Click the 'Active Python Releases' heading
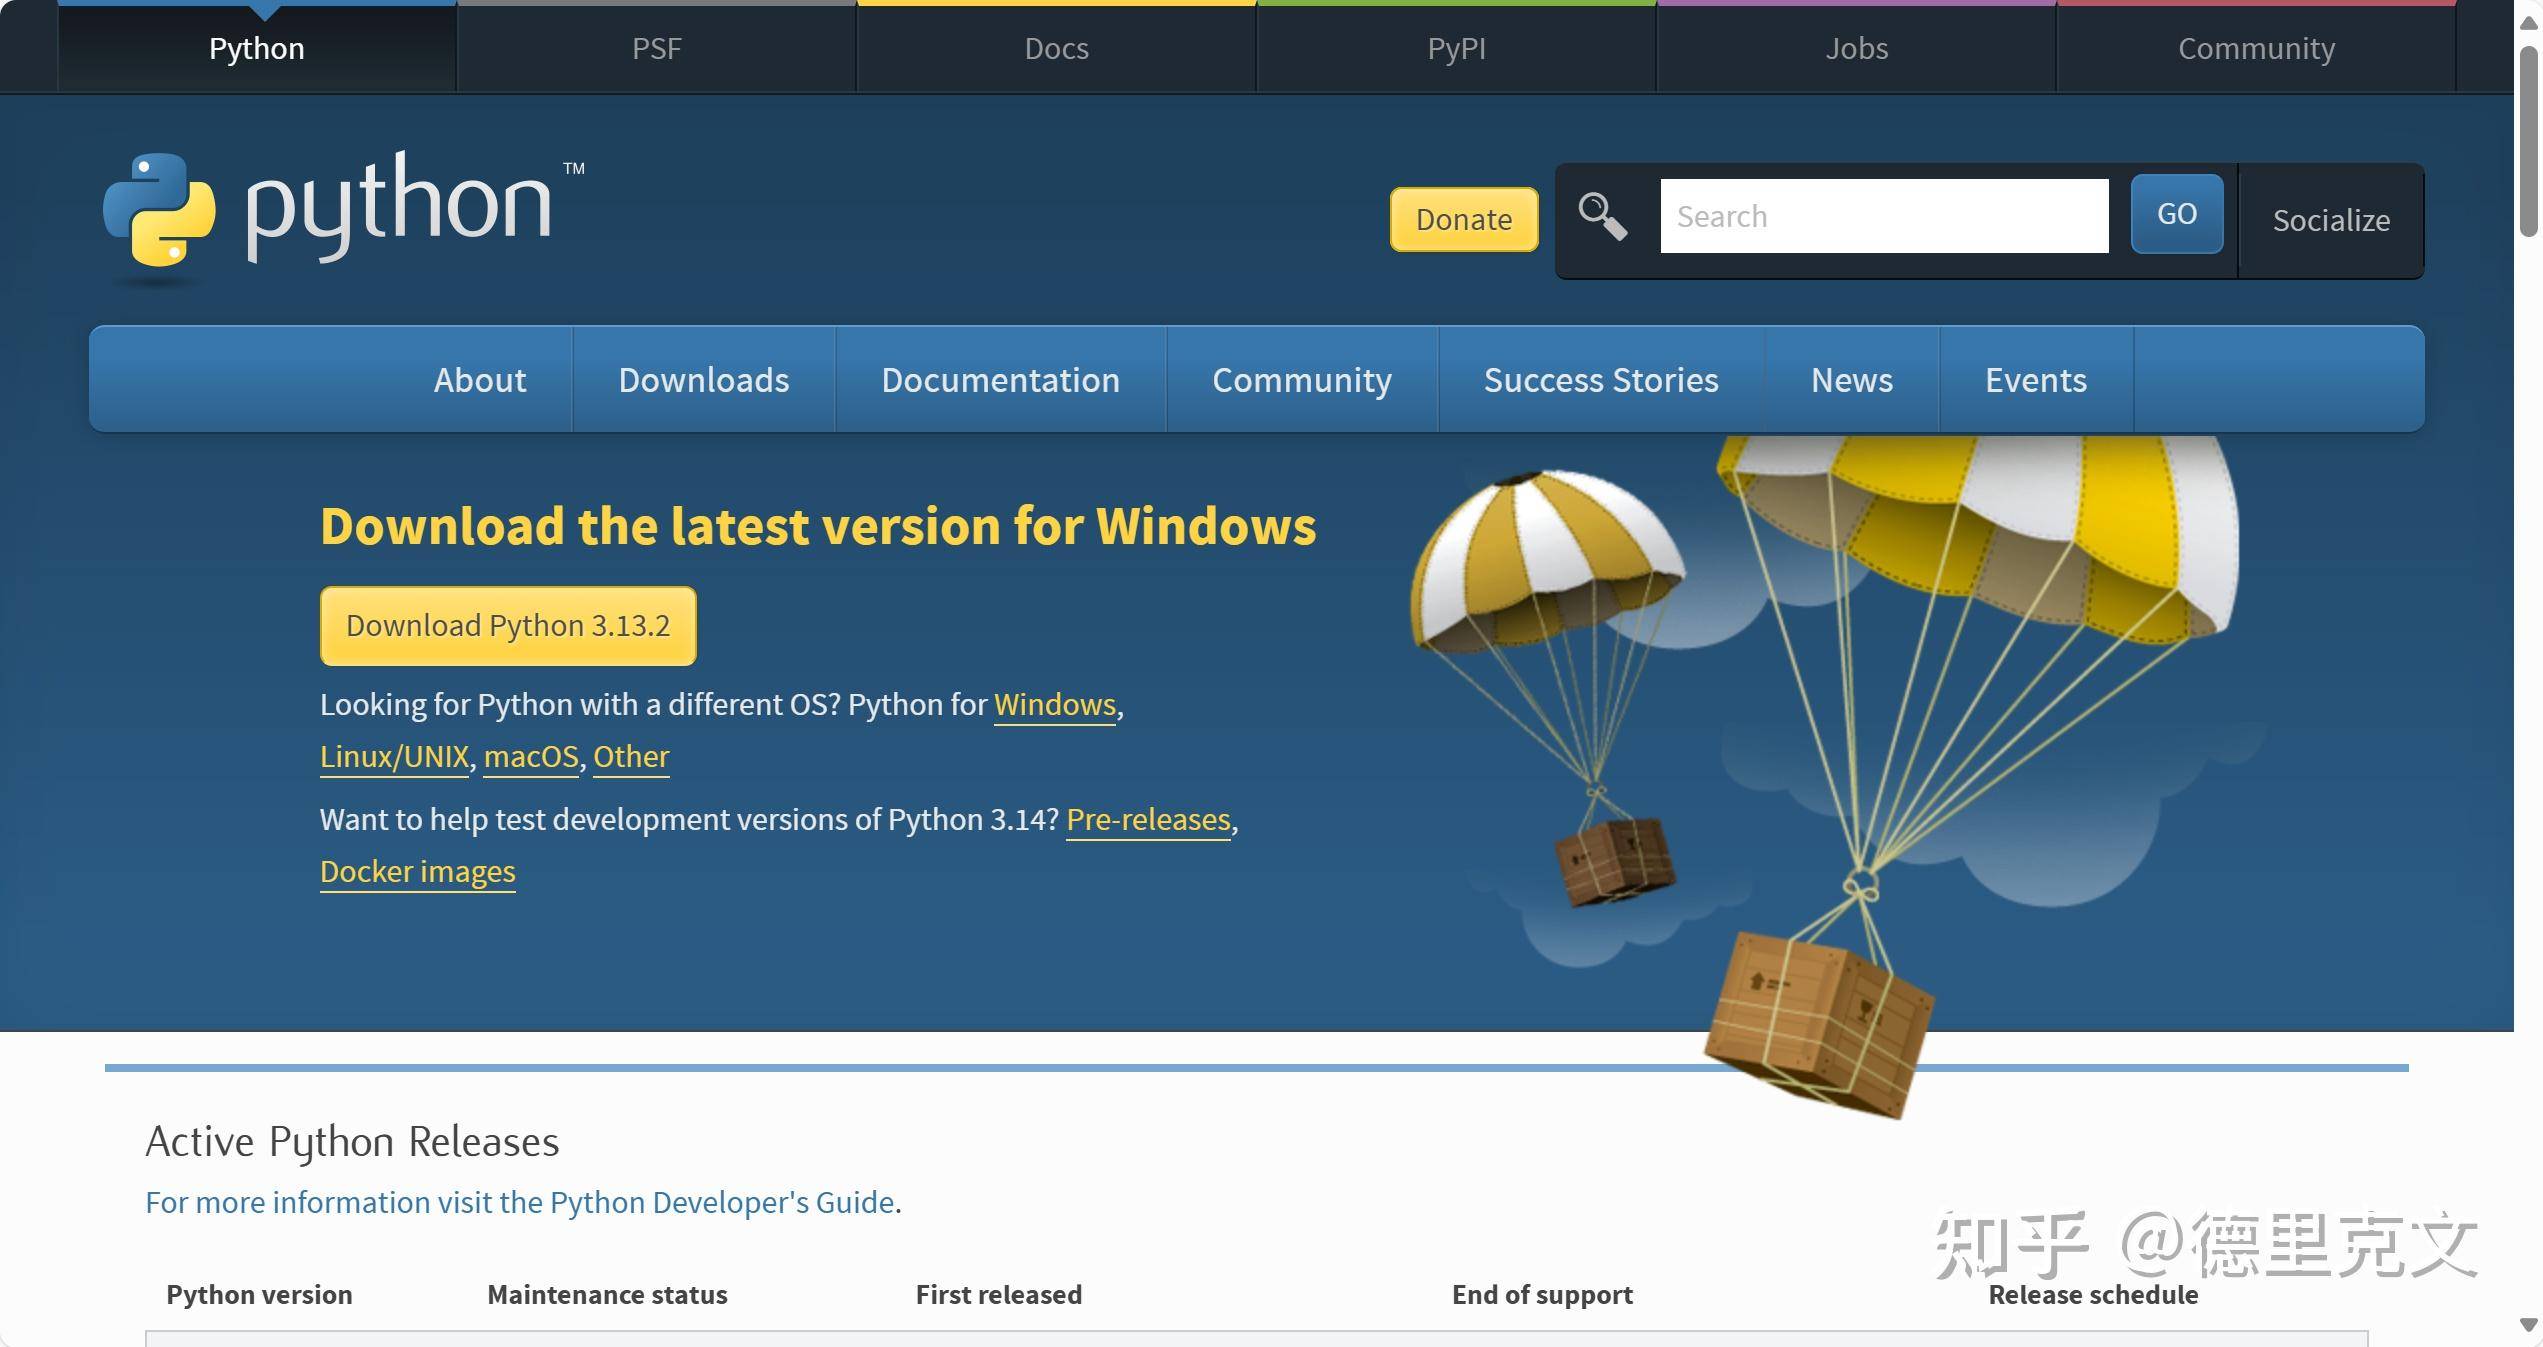 [x=352, y=1142]
